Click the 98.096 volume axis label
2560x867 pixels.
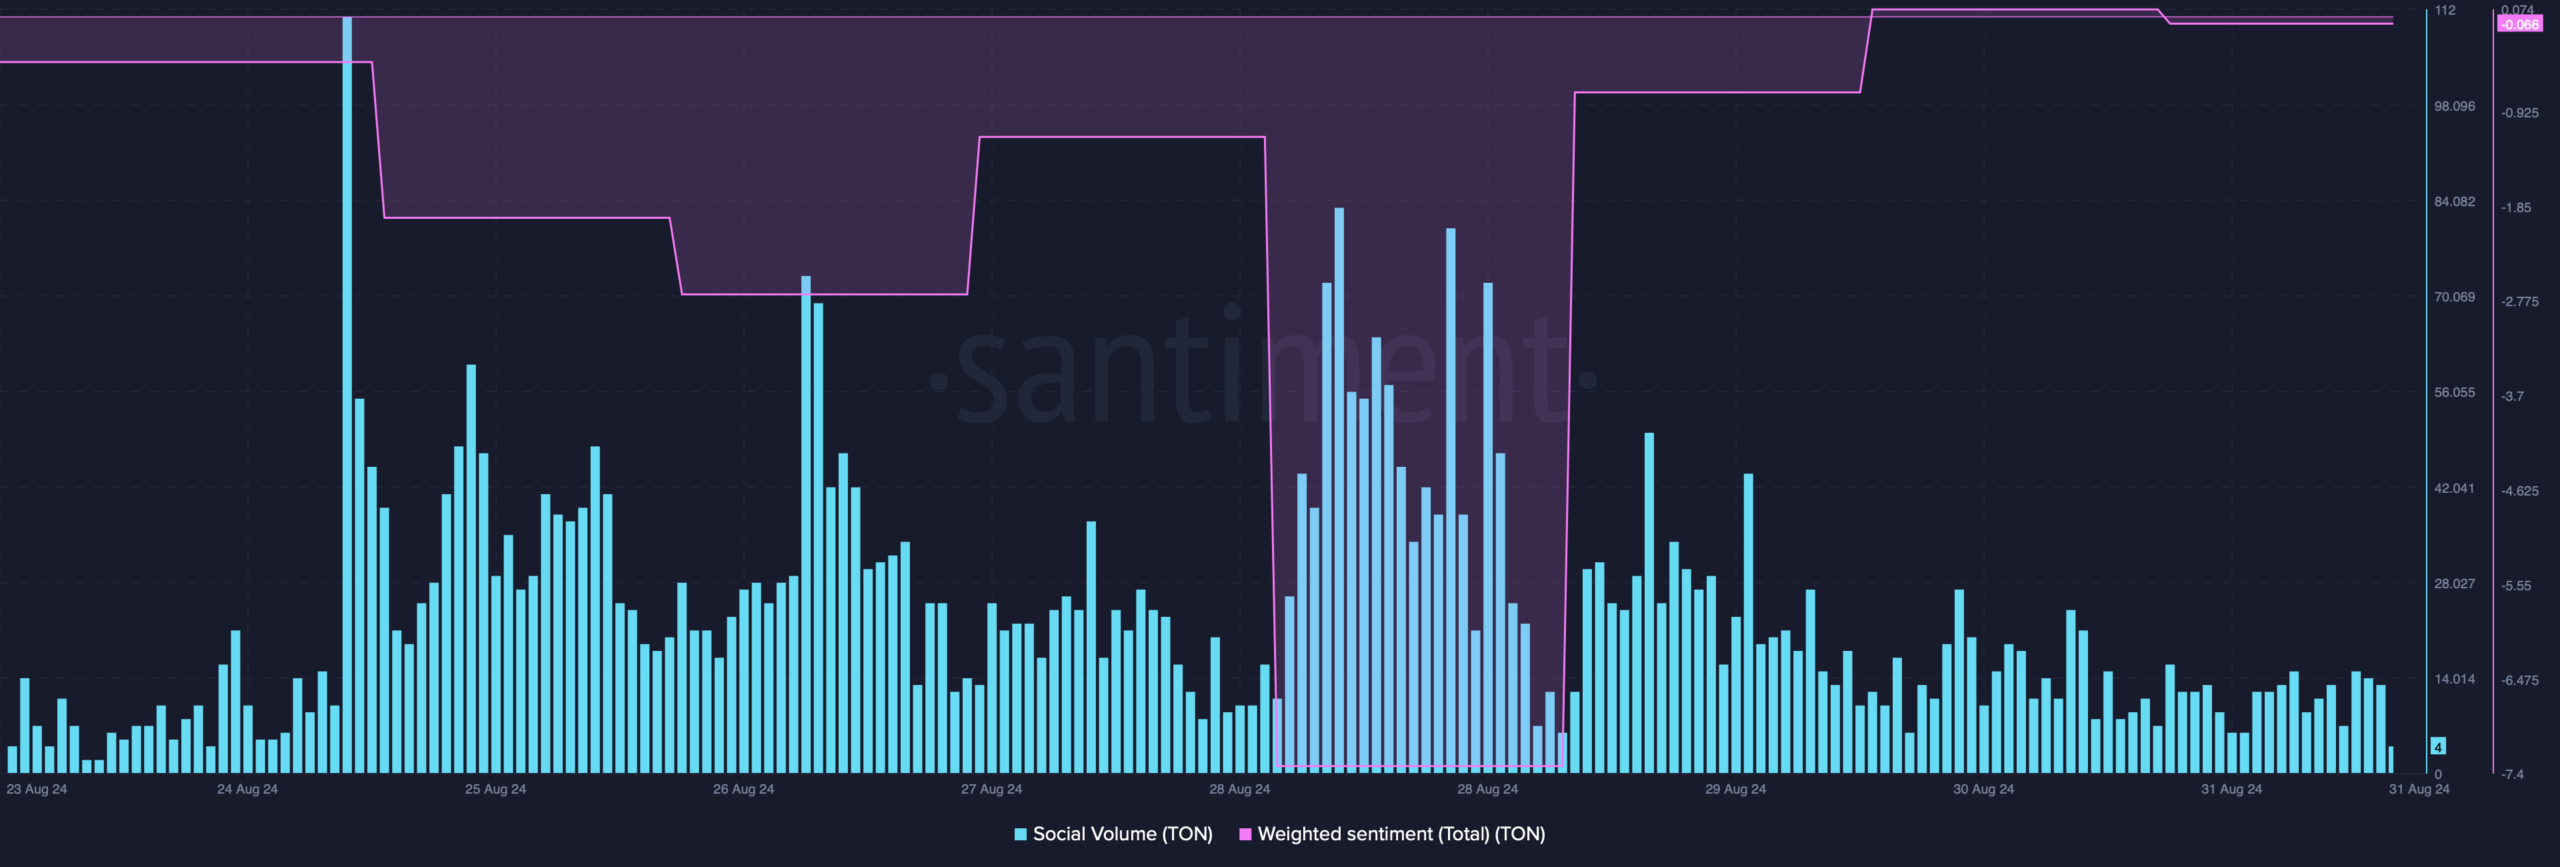point(2455,106)
